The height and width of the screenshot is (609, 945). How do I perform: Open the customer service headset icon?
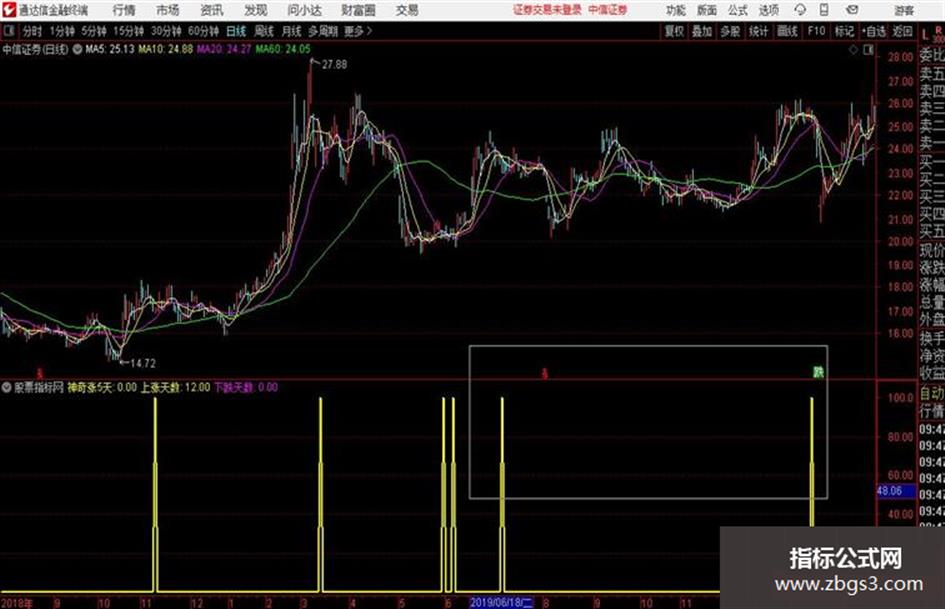800,10
